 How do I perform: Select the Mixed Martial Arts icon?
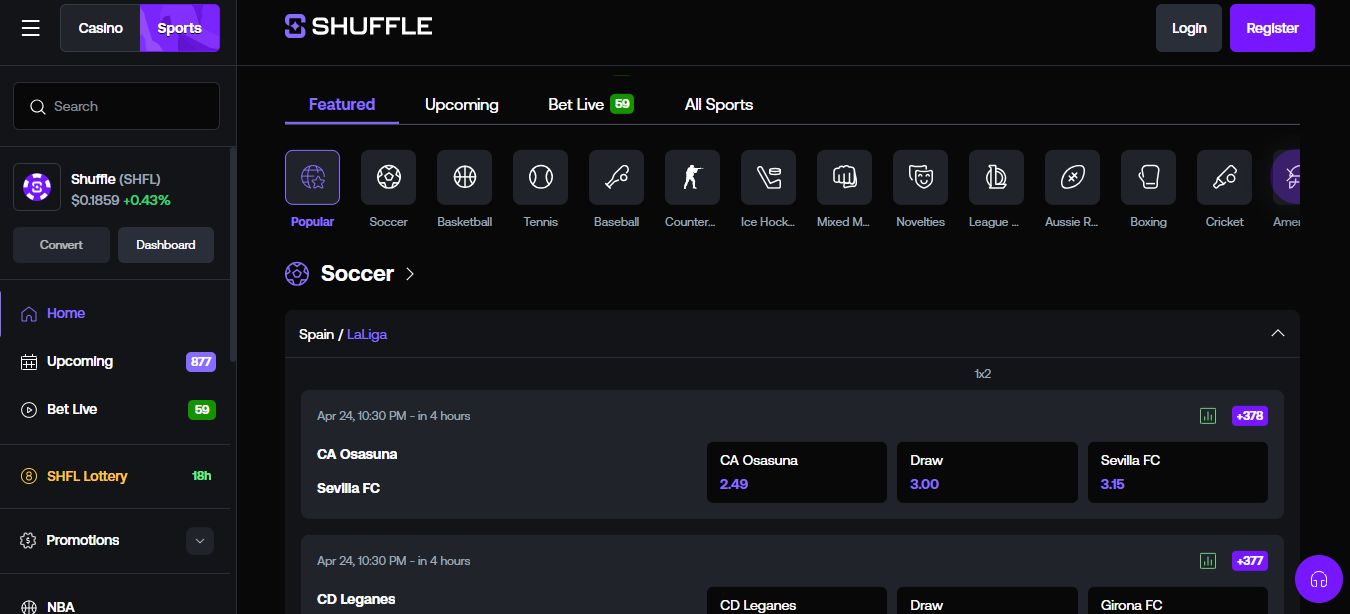(x=844, y=177)
